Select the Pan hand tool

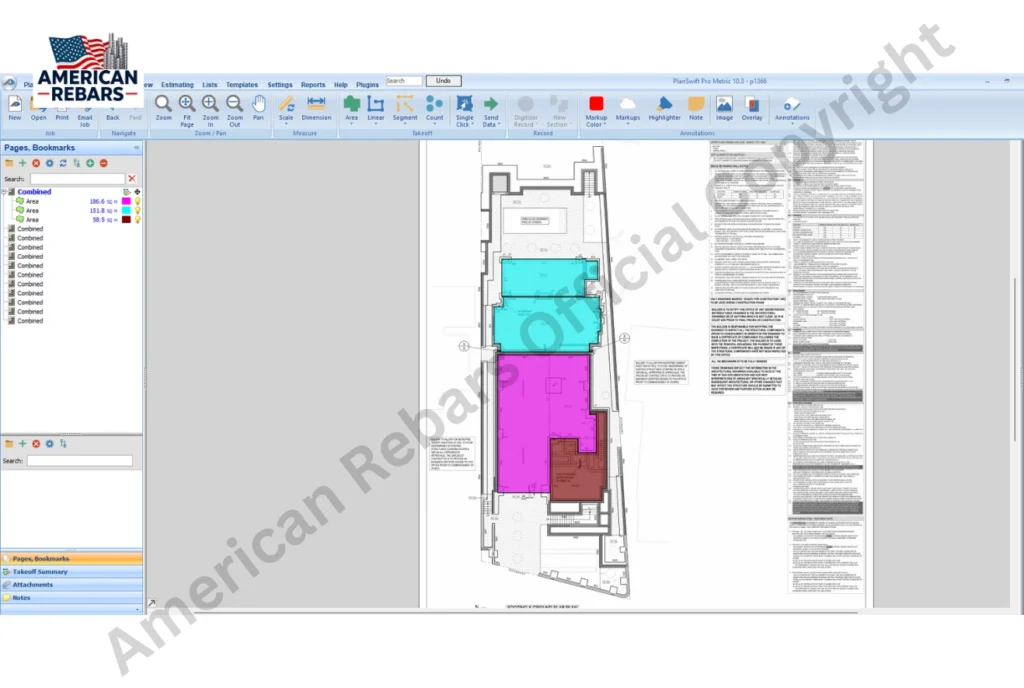(x=258, y=105)
